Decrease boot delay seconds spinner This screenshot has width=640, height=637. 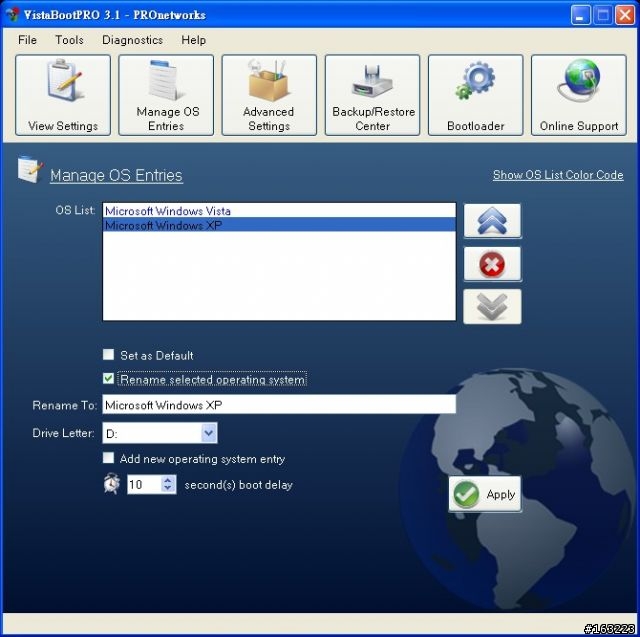click(x=168, y=489)
